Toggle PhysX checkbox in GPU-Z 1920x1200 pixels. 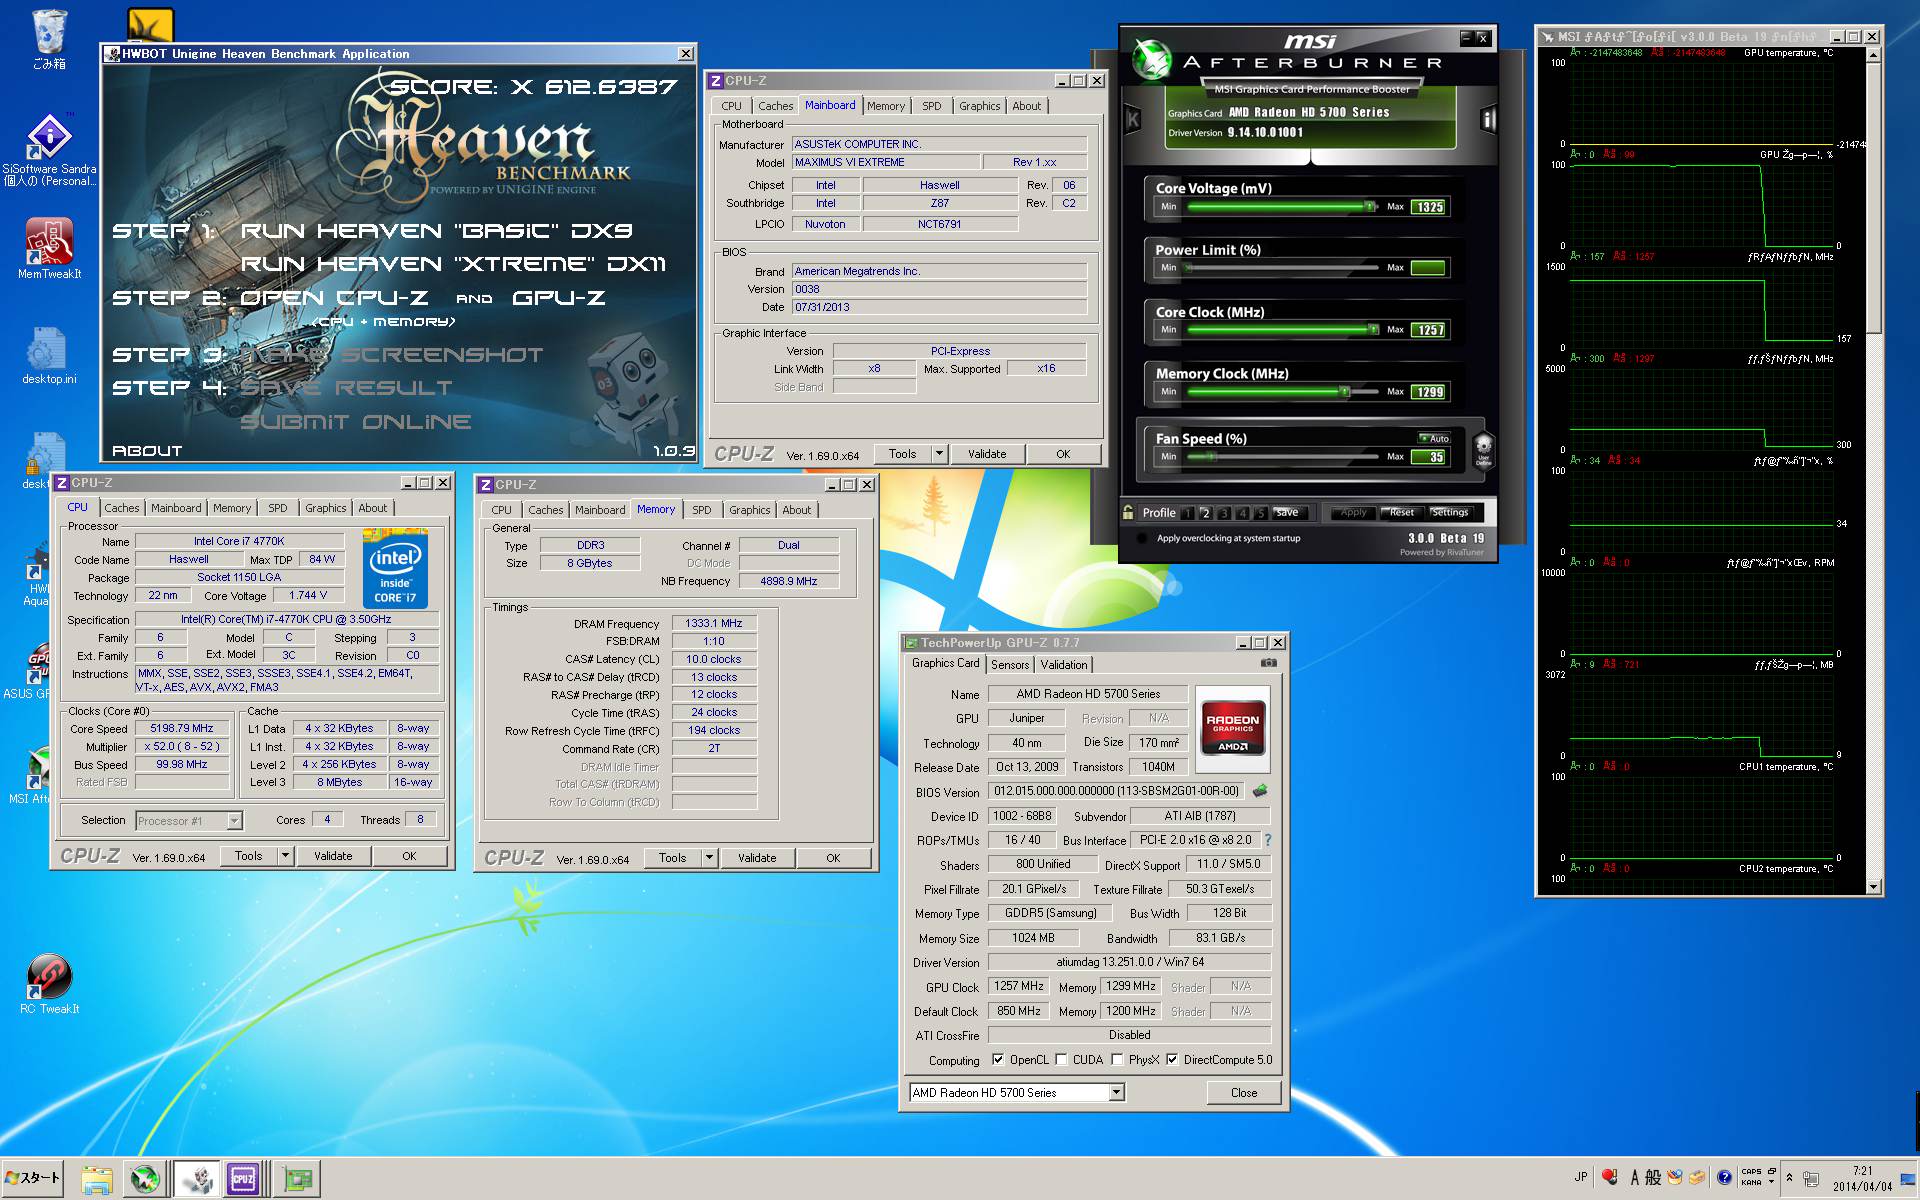[1117, 1060]
